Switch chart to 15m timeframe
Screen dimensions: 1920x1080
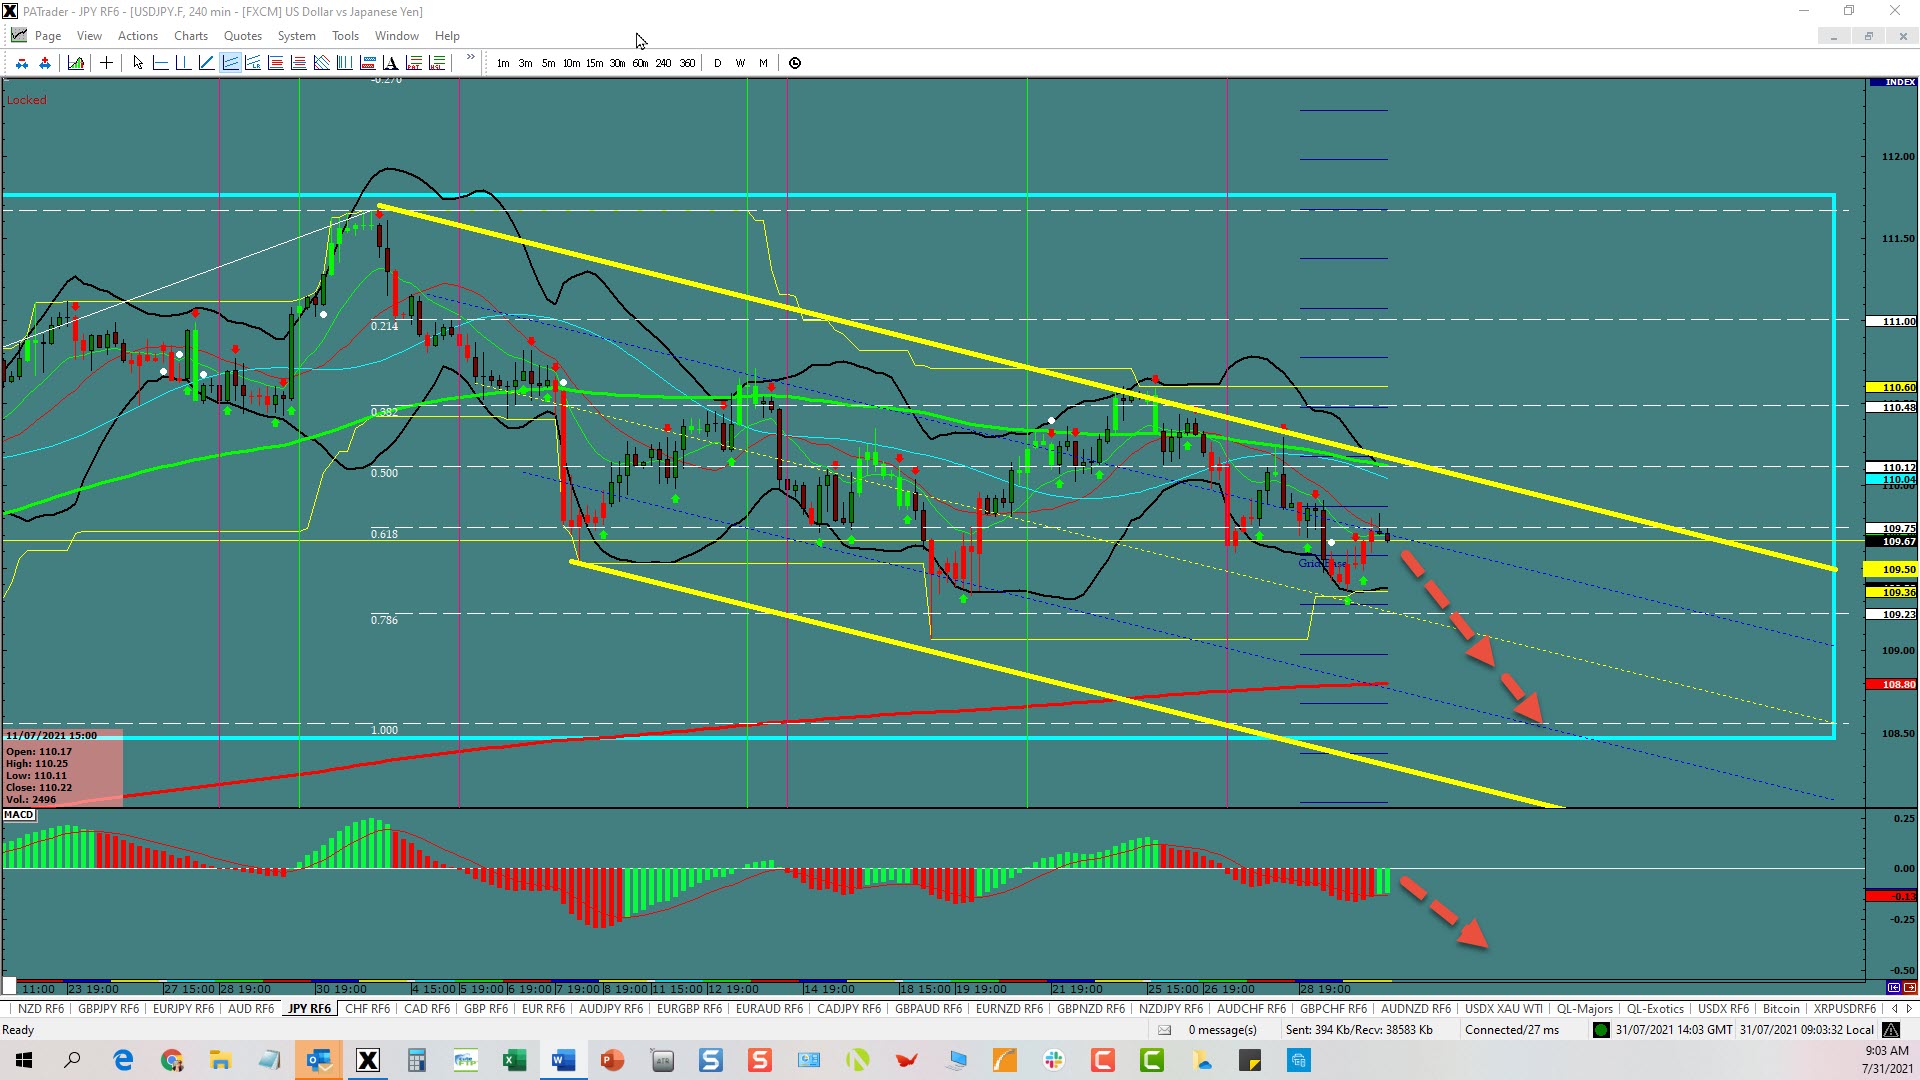pos(594,63)
